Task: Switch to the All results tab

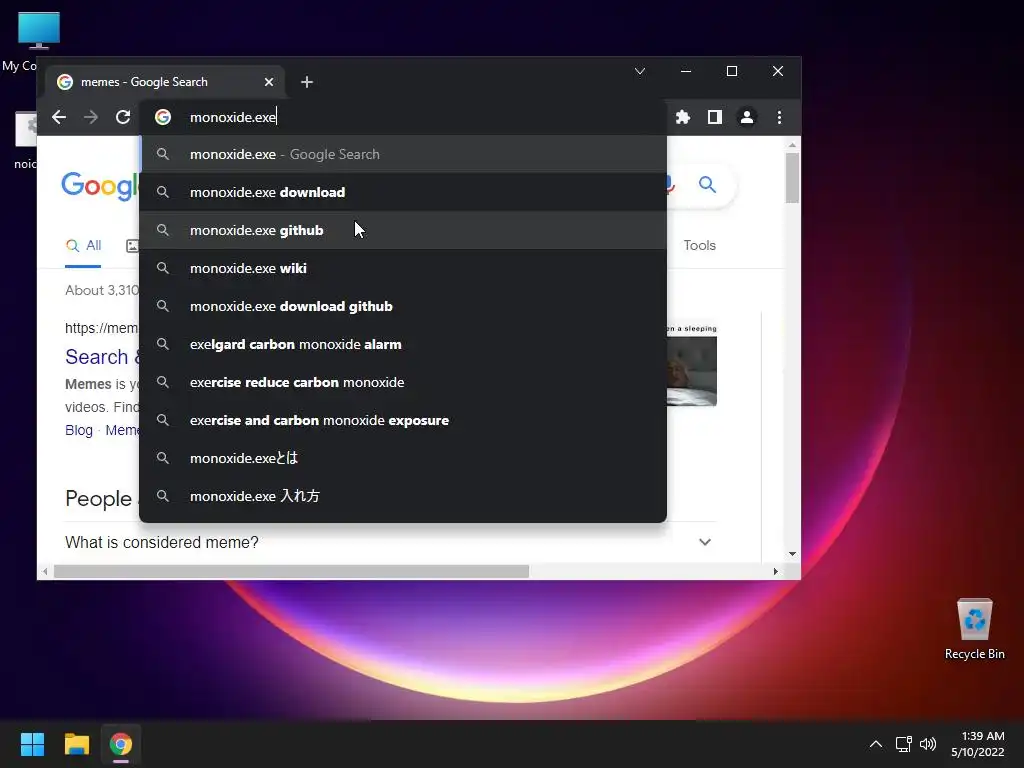Action: click(x=83, y=246)
